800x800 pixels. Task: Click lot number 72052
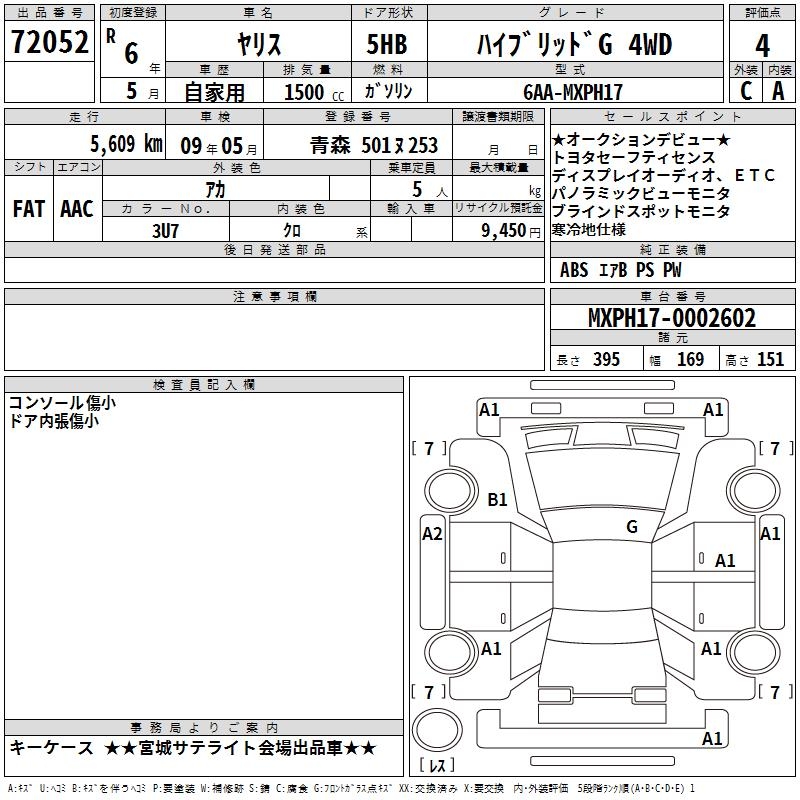[x=49, y=42]
